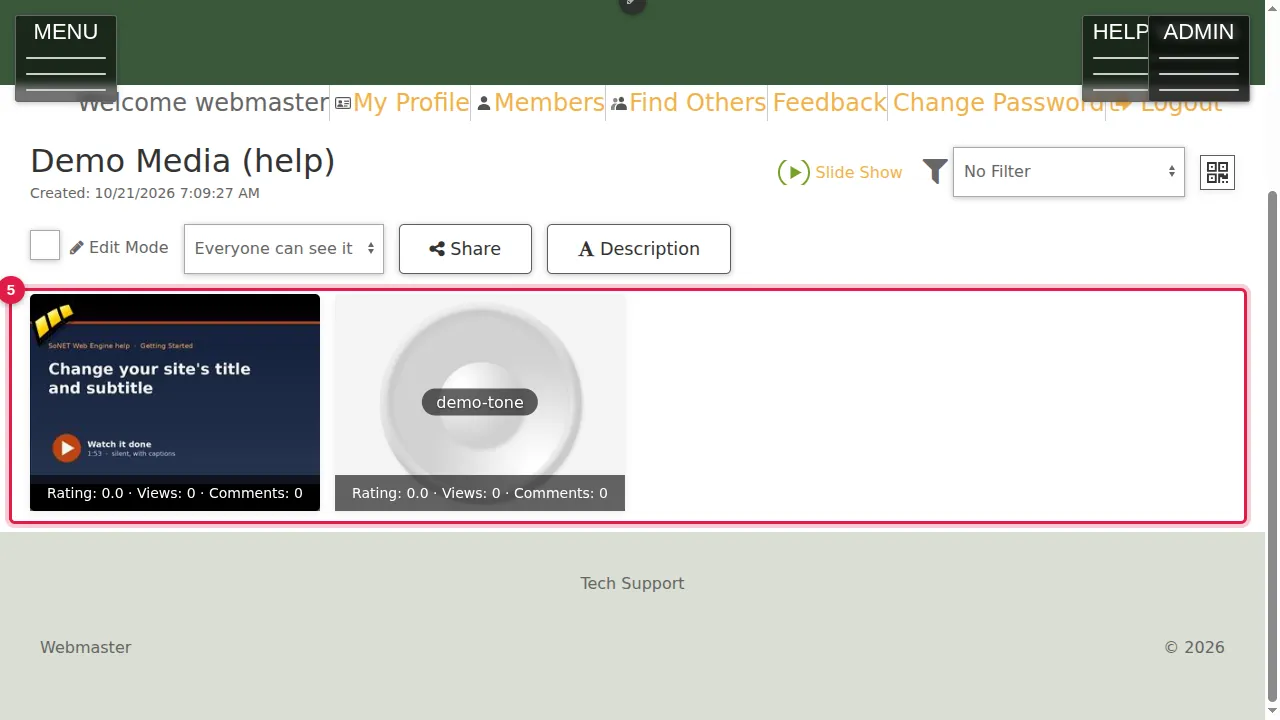The height and width of the screenshot is (720, 1280).
Task: Open the 'Change your site's title' video thumbnail
Action: click(175, 402)
